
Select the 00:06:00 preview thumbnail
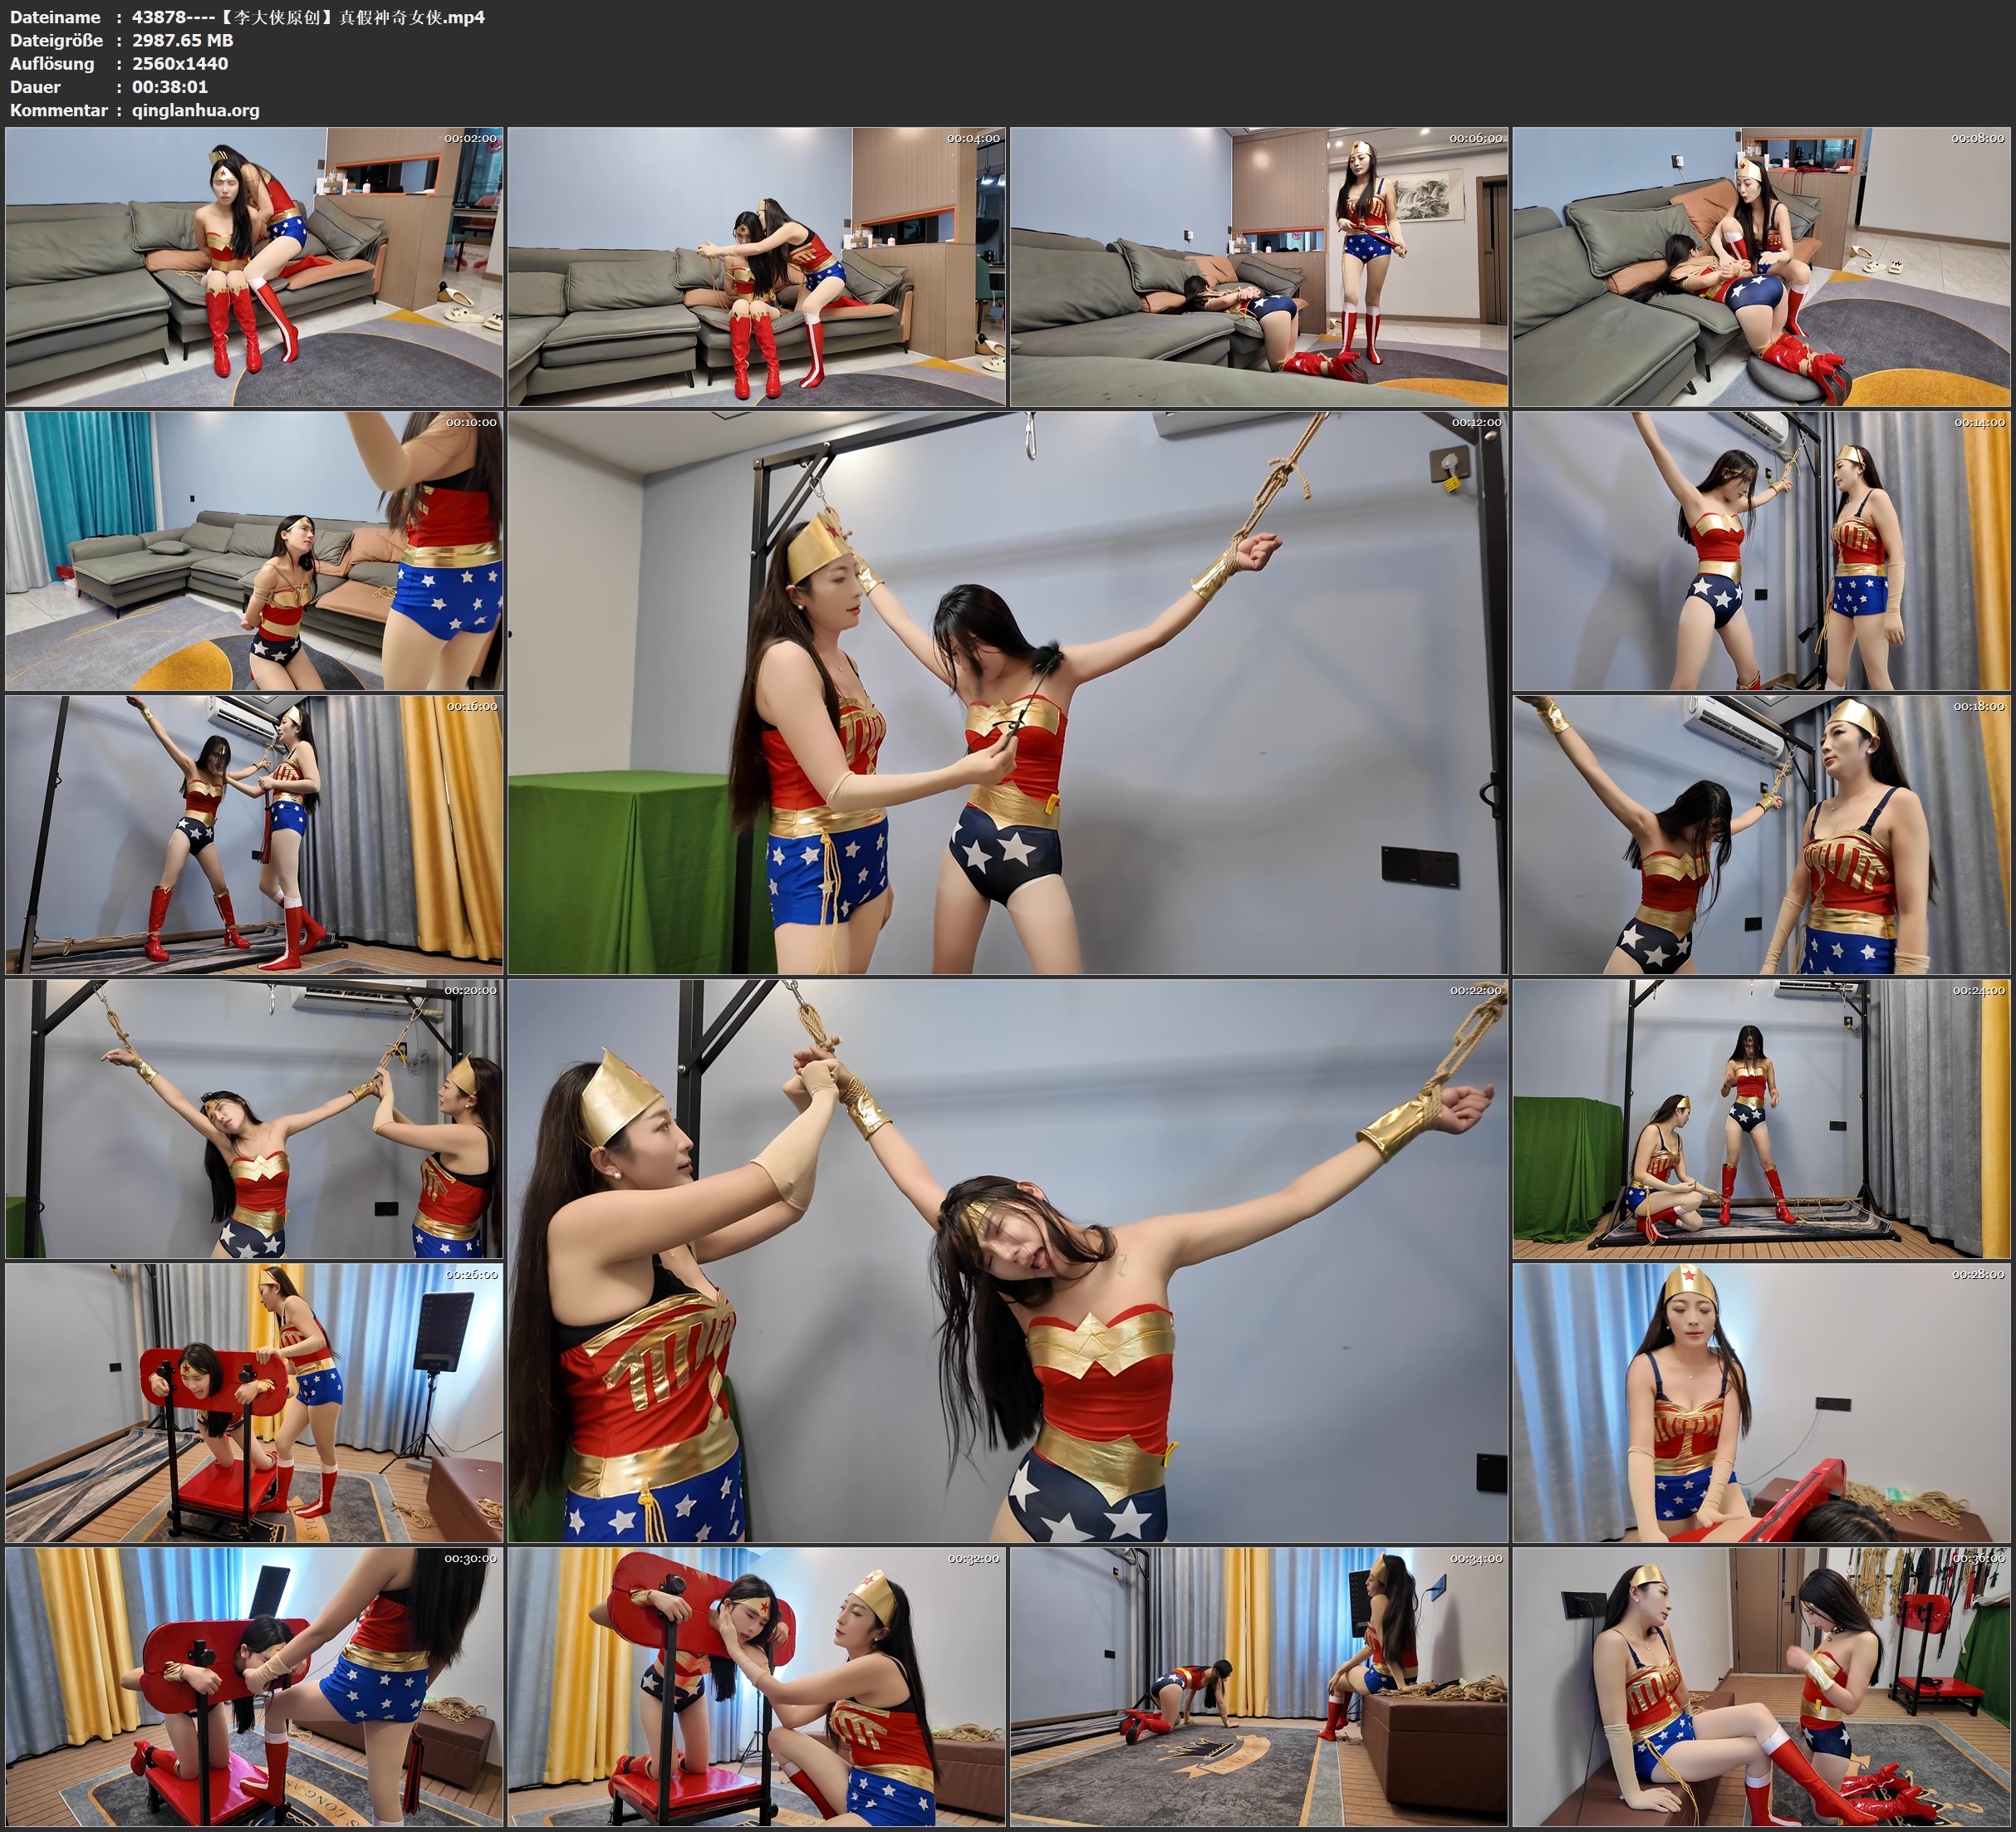tap(1259, 266)
